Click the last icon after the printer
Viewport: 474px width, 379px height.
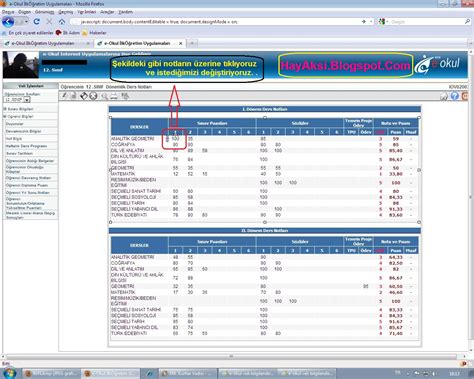click(x=125, y=96)
